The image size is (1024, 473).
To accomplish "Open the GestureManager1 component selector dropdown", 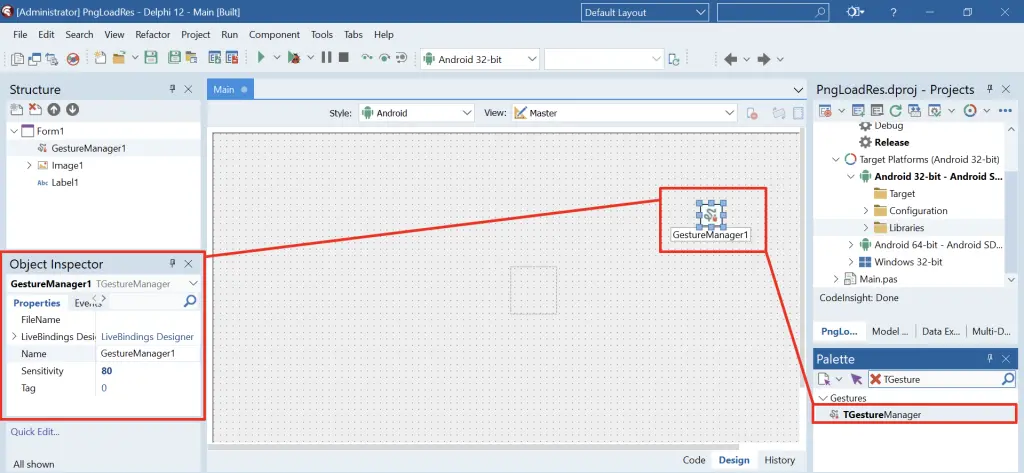I will [x=193, y=284].
